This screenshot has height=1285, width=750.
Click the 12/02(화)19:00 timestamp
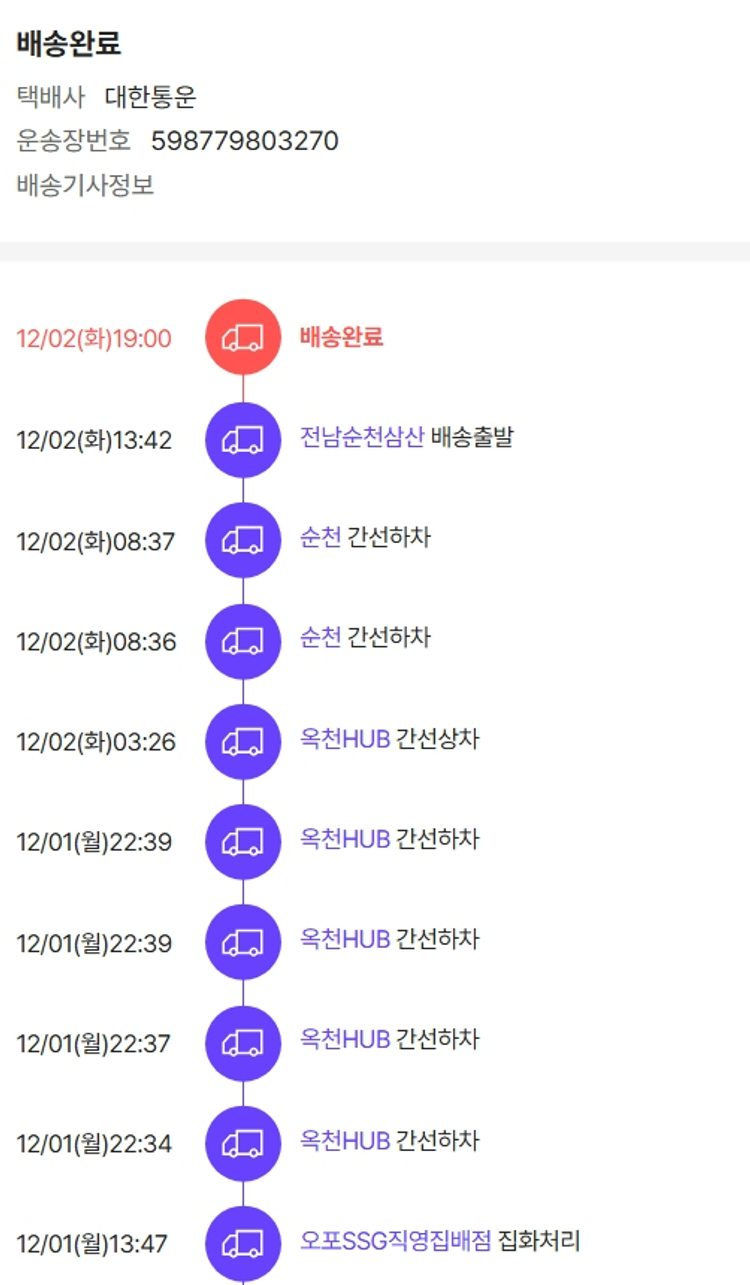tap(94, 339)
